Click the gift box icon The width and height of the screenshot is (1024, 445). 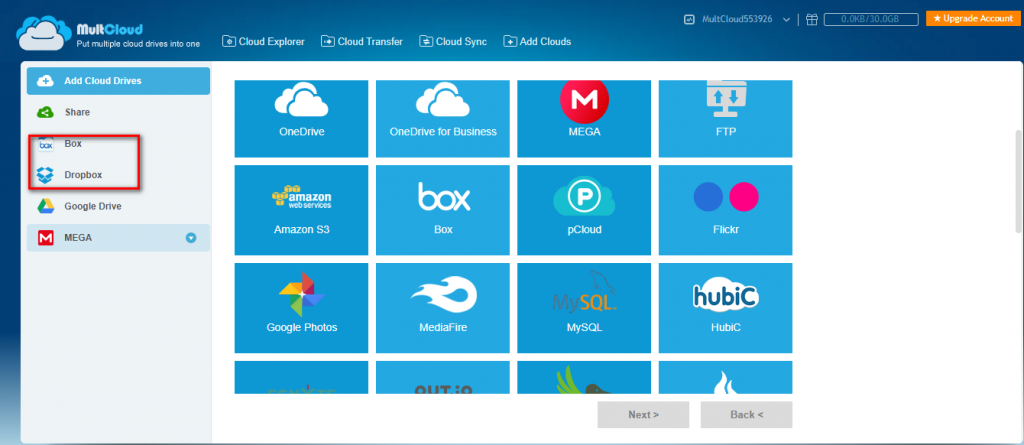pyautogui.click(x=812, y=20)
